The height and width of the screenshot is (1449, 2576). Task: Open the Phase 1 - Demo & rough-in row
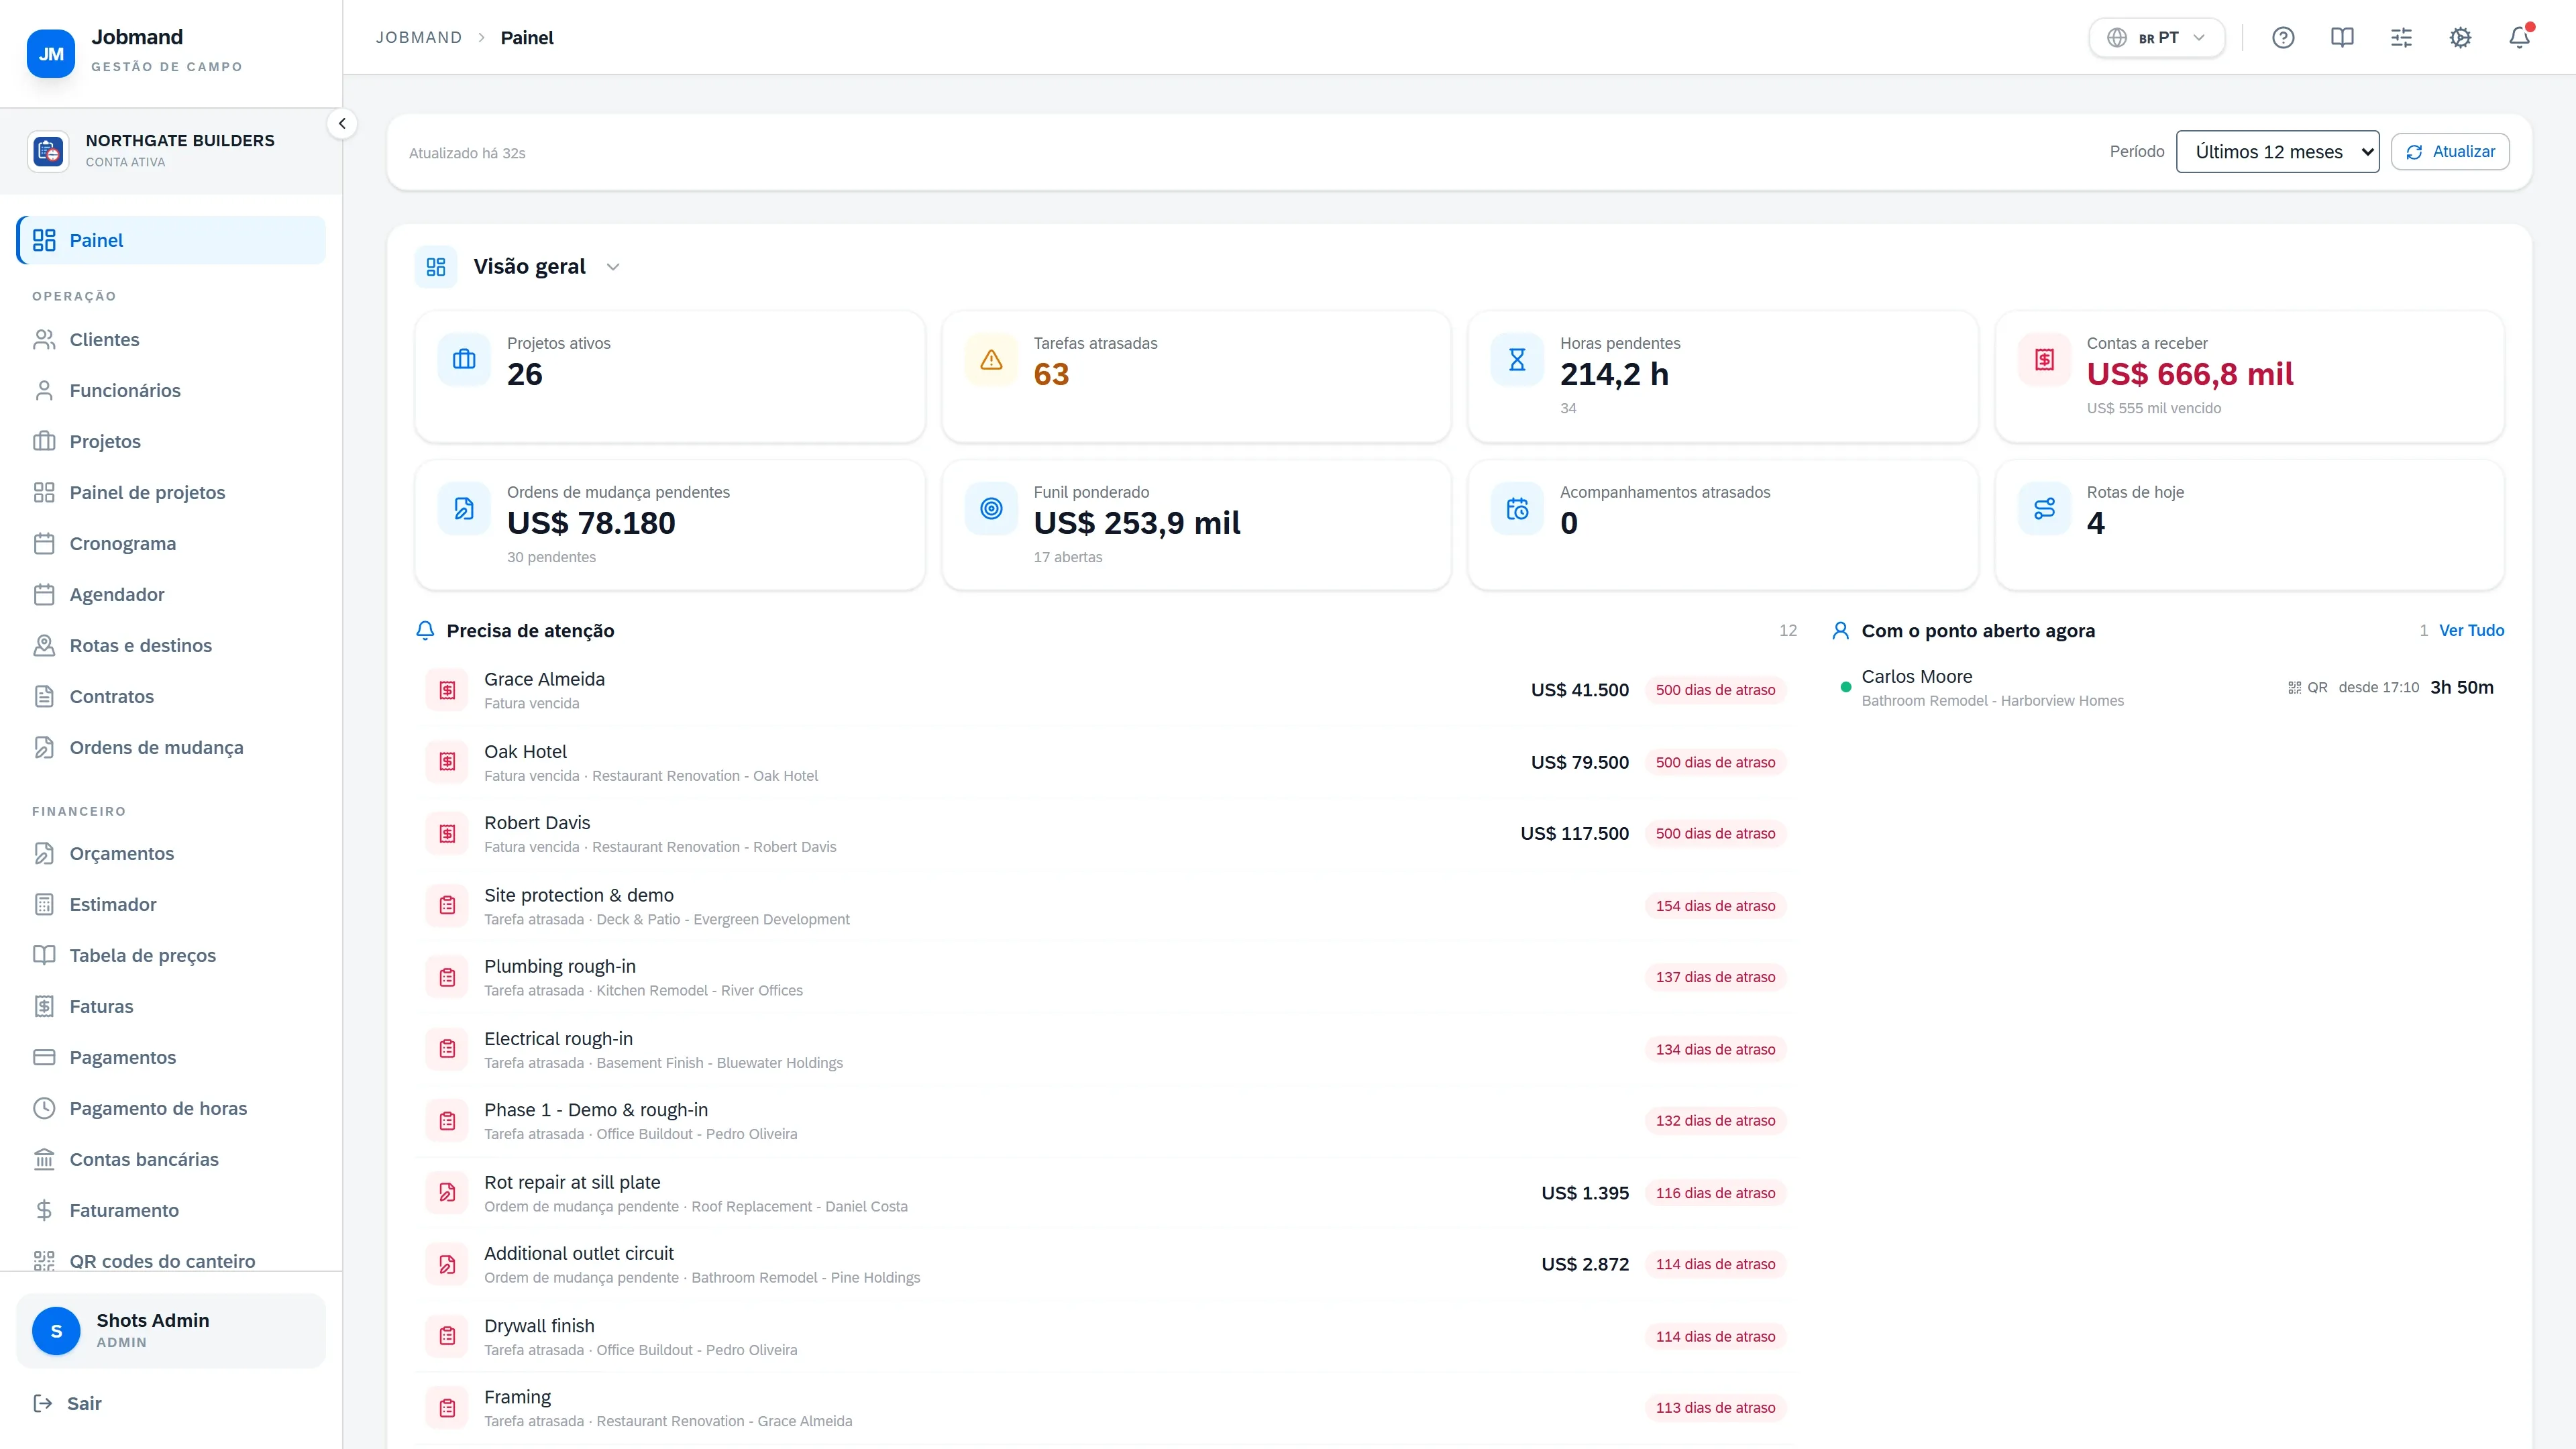point(1105,1121)
